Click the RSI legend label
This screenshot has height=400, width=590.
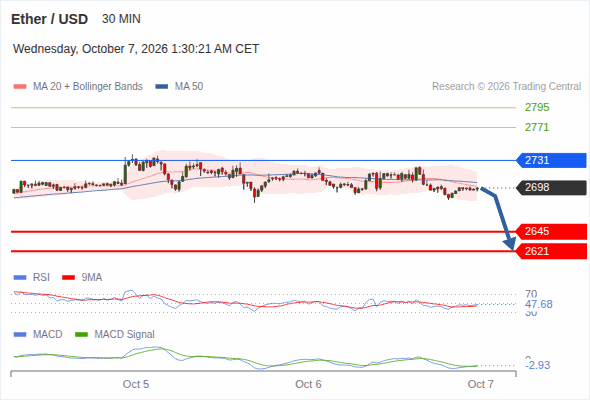pyautogui.click(x=41, y=278)
